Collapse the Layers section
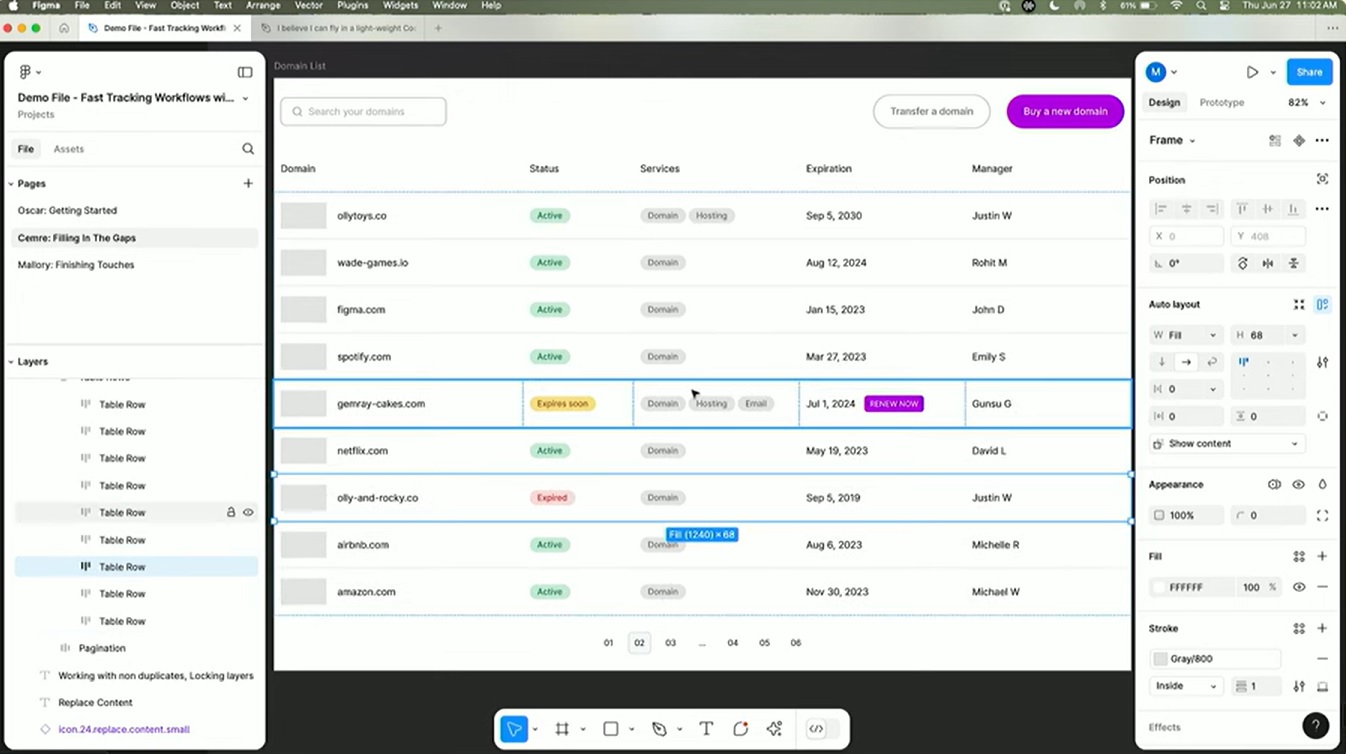 [x=11, y=362]
